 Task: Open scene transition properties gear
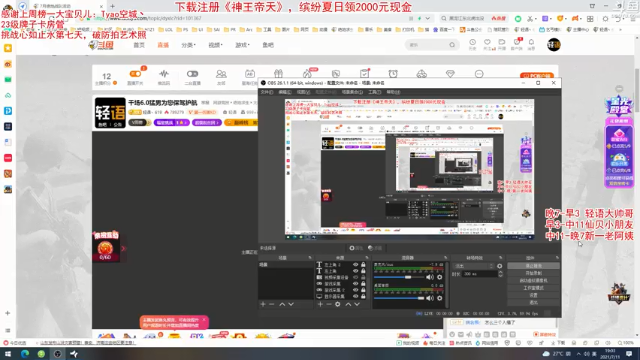[500, 266]
